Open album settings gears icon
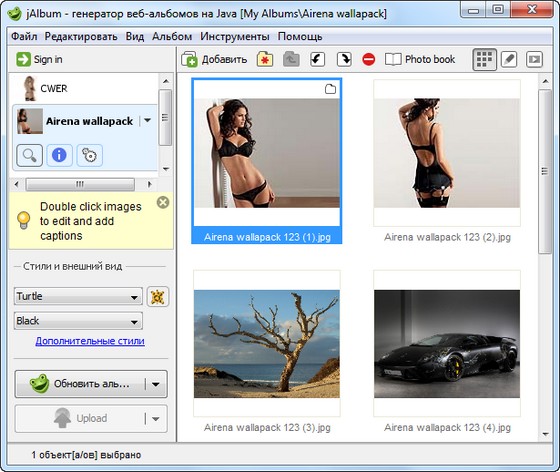 [89, 155]
